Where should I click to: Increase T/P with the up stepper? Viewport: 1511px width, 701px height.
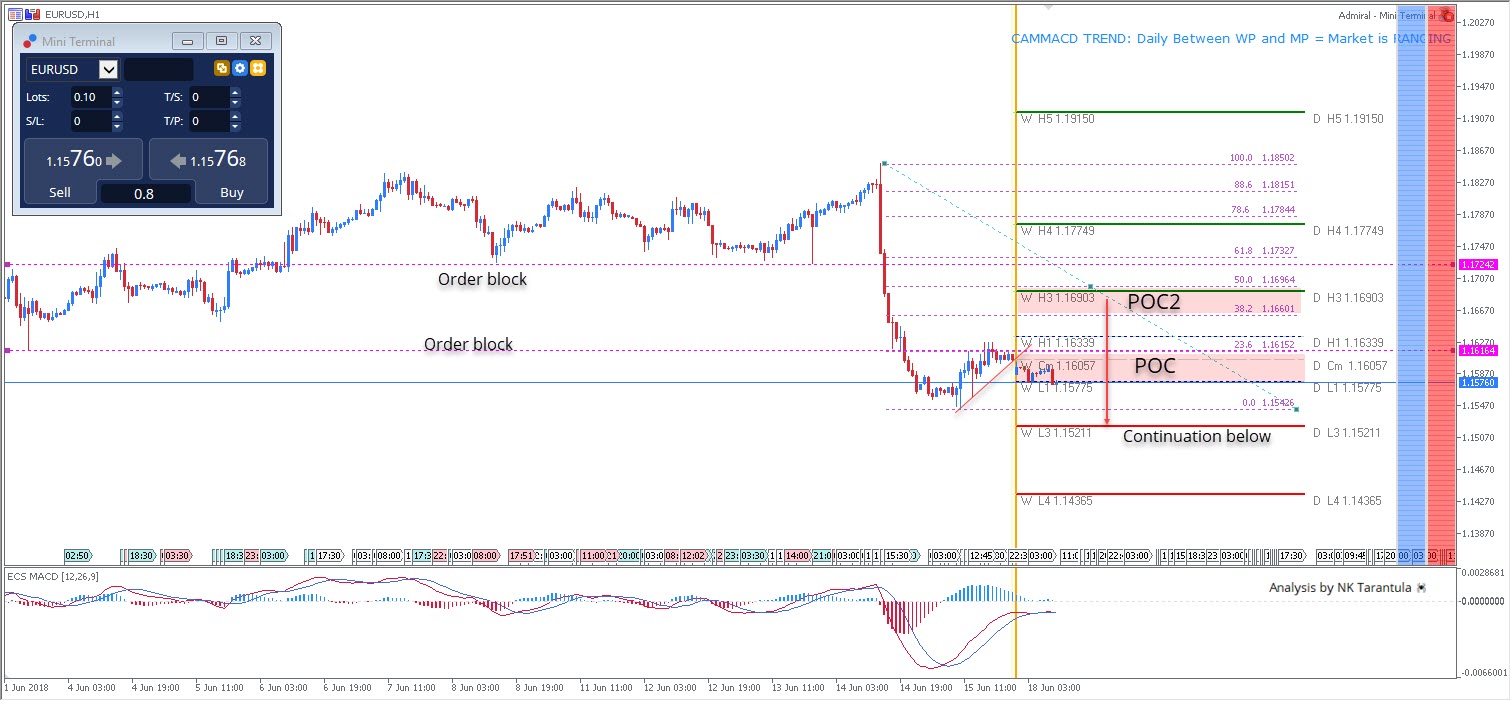click(236, 117)
